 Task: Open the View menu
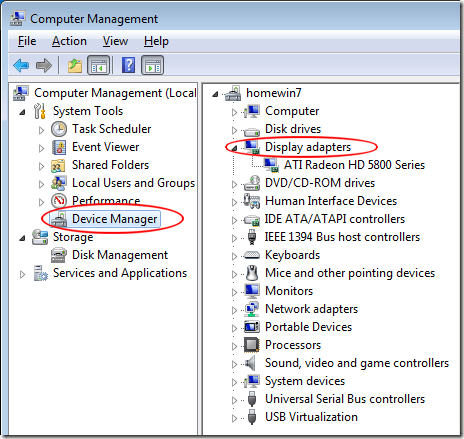click(x=115, y=41)
